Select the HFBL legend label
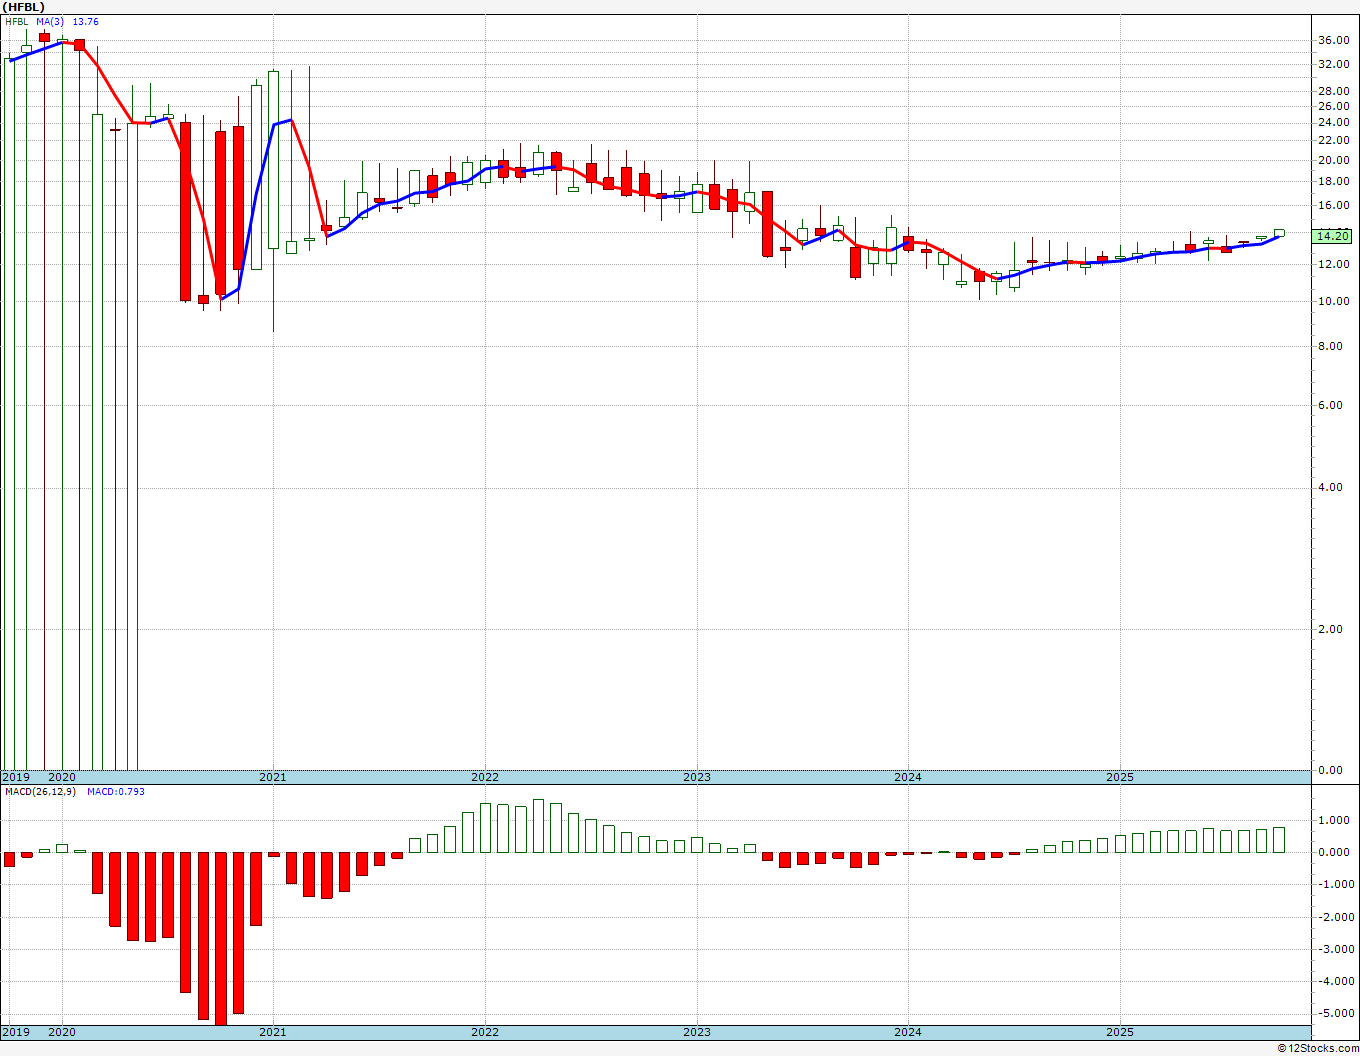The image size is (1360, 1056). tap(17, 22)
